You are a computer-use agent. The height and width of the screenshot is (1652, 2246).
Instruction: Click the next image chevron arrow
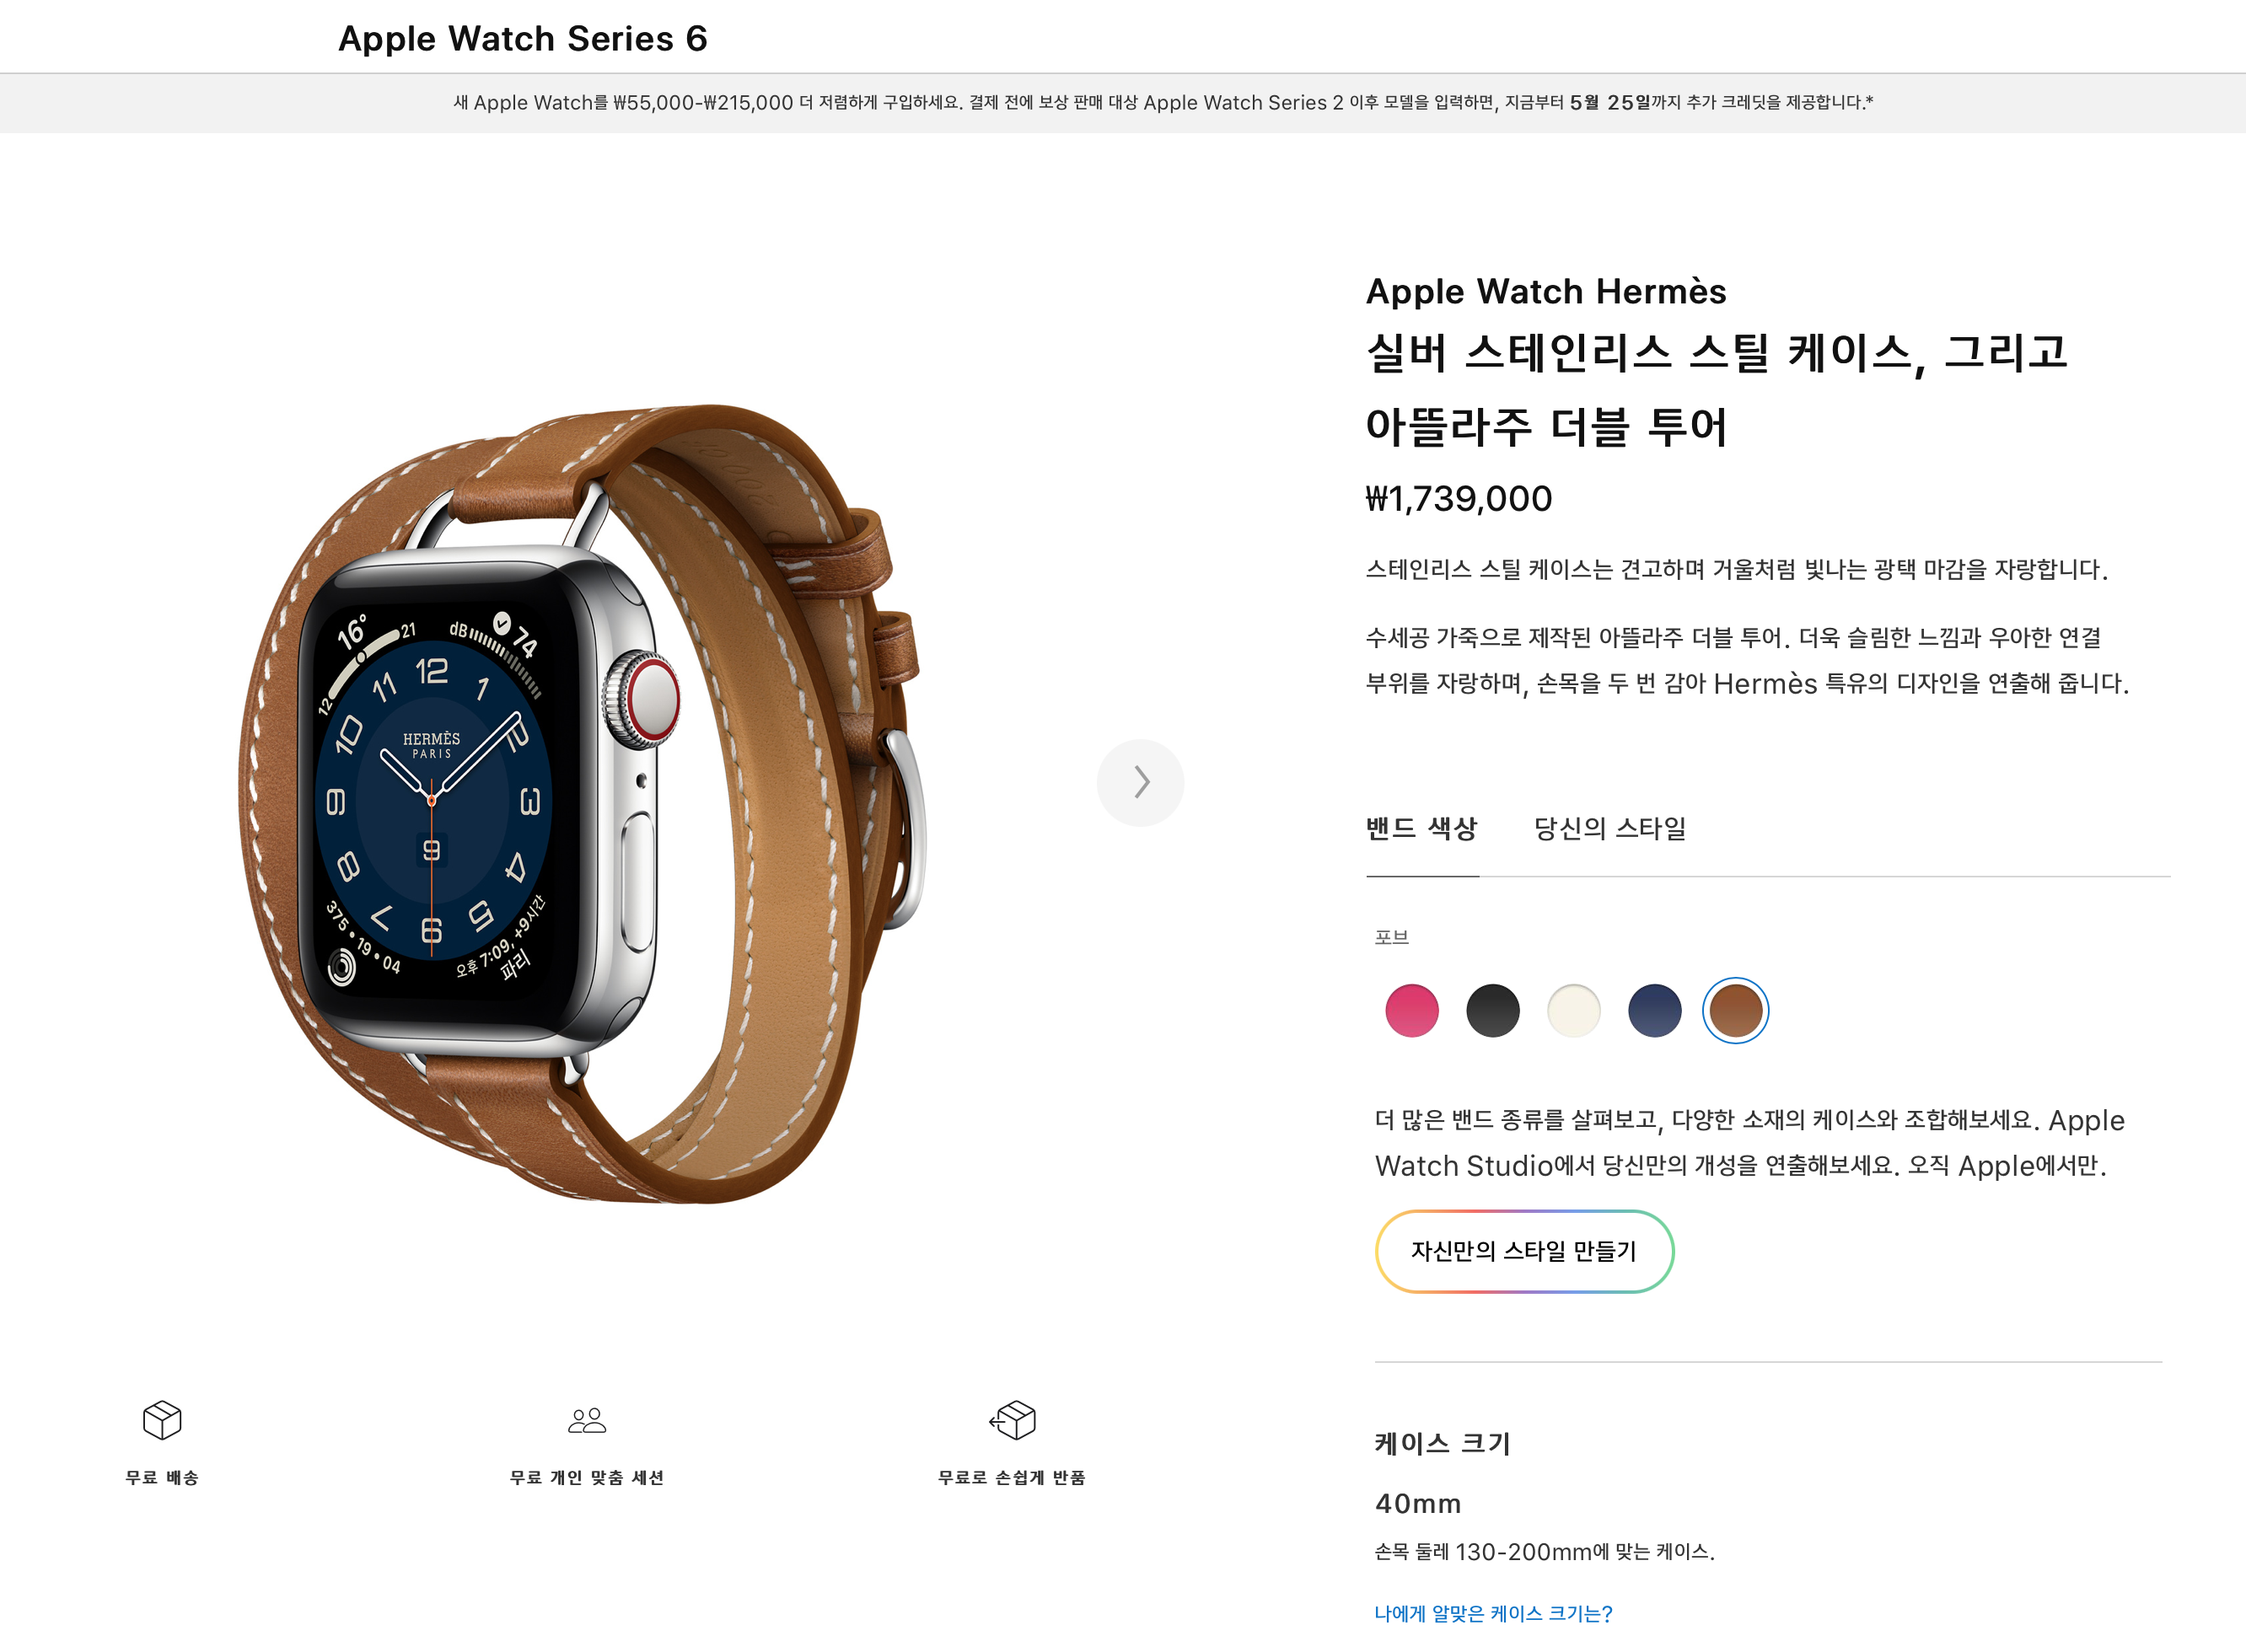[1140, 782]
